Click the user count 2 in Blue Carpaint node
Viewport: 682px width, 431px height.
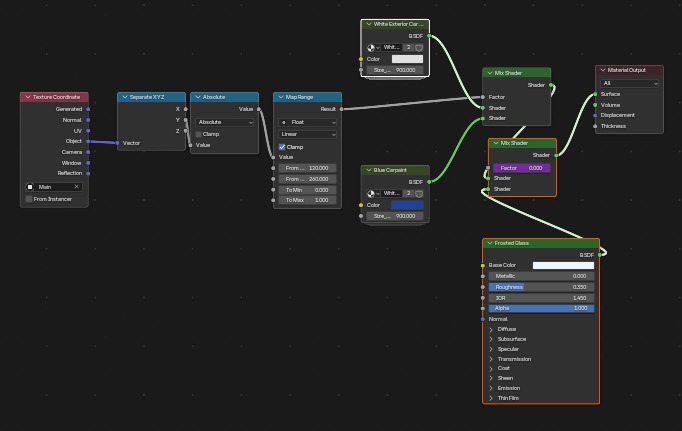tap(408, 194)
